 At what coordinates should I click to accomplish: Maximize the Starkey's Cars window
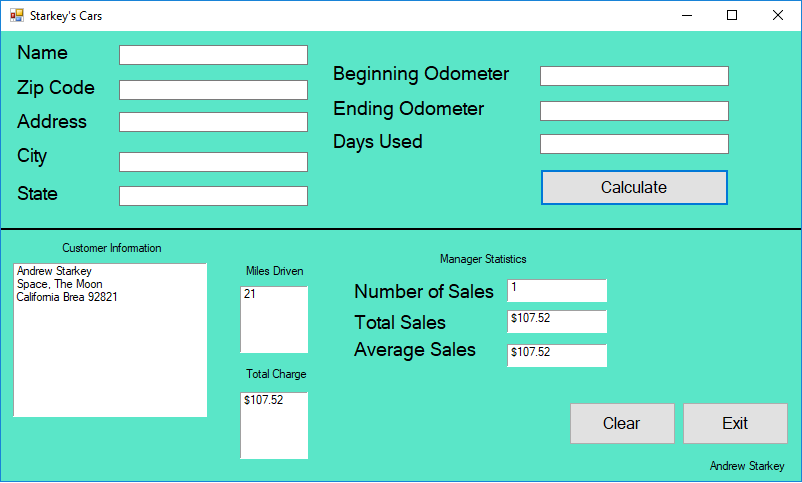[732, 16]
